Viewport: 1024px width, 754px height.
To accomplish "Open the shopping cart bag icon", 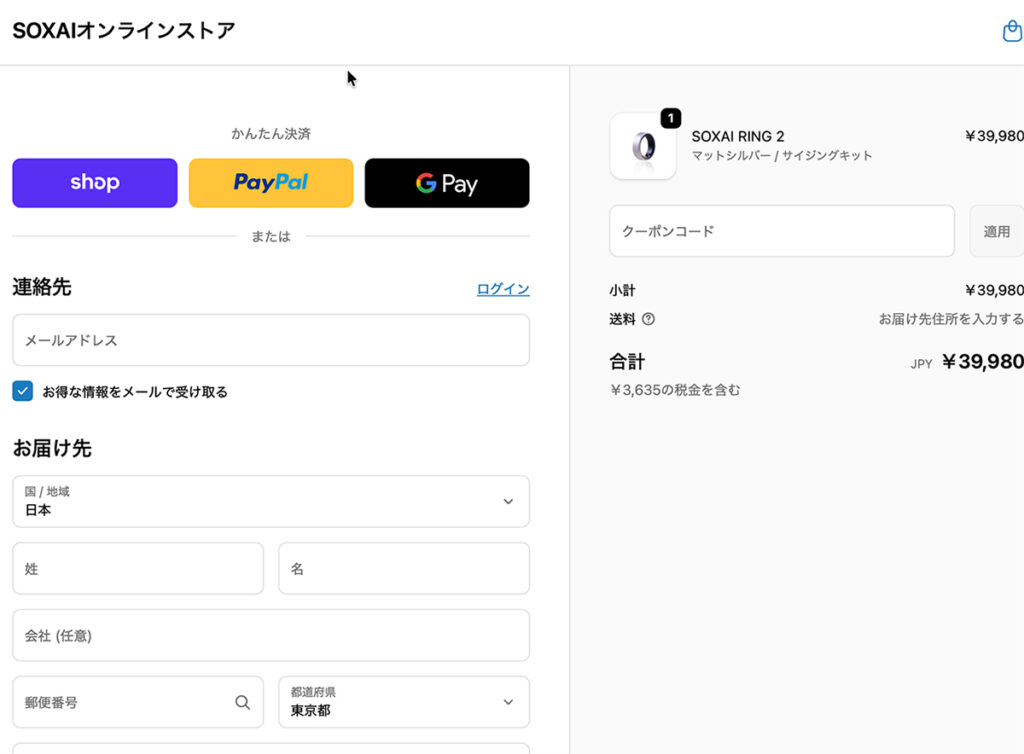I will point(1011,32).
